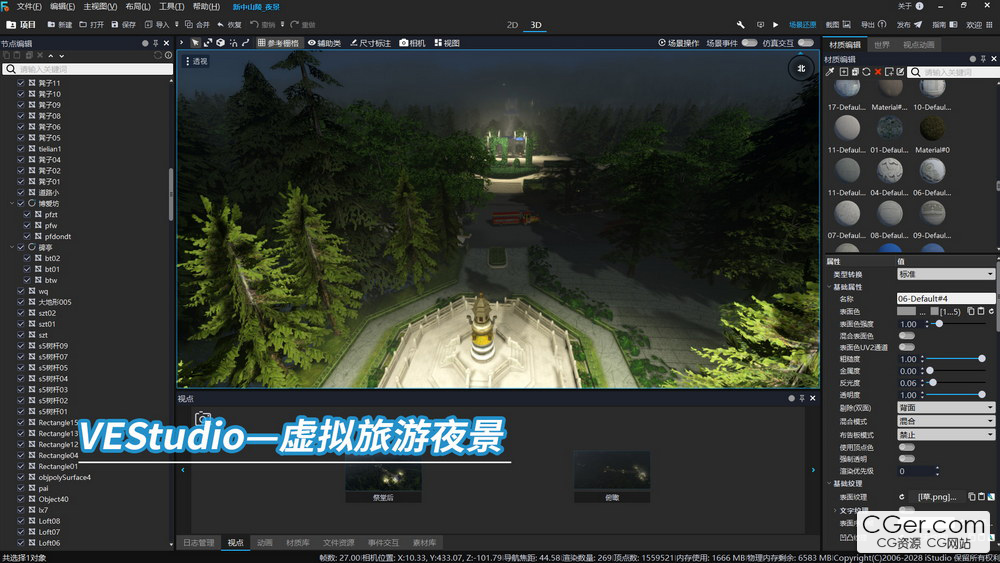Image resolution: width=1000 pixels, height=563 pixels.
Task: Click the 关于 (About) info icon
Action: 920,6
